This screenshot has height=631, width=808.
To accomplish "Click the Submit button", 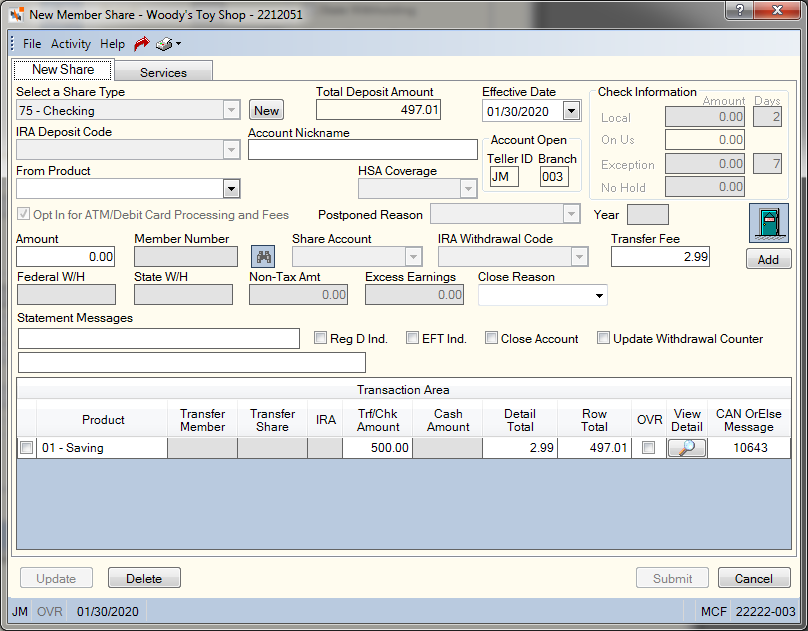I will pos(672,578).
